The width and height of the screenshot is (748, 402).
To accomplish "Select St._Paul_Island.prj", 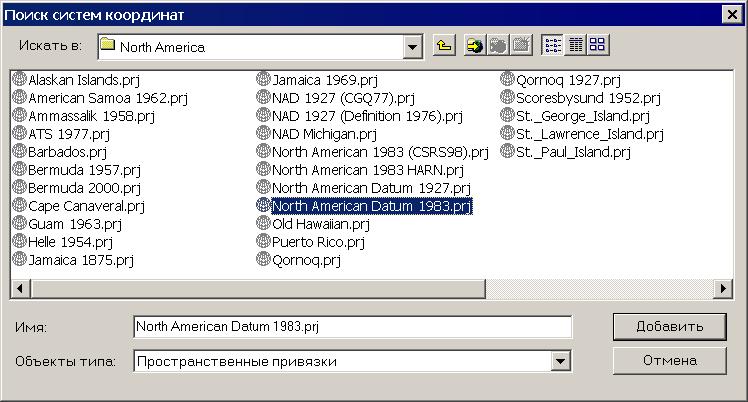I will click(x=573, y=152).
